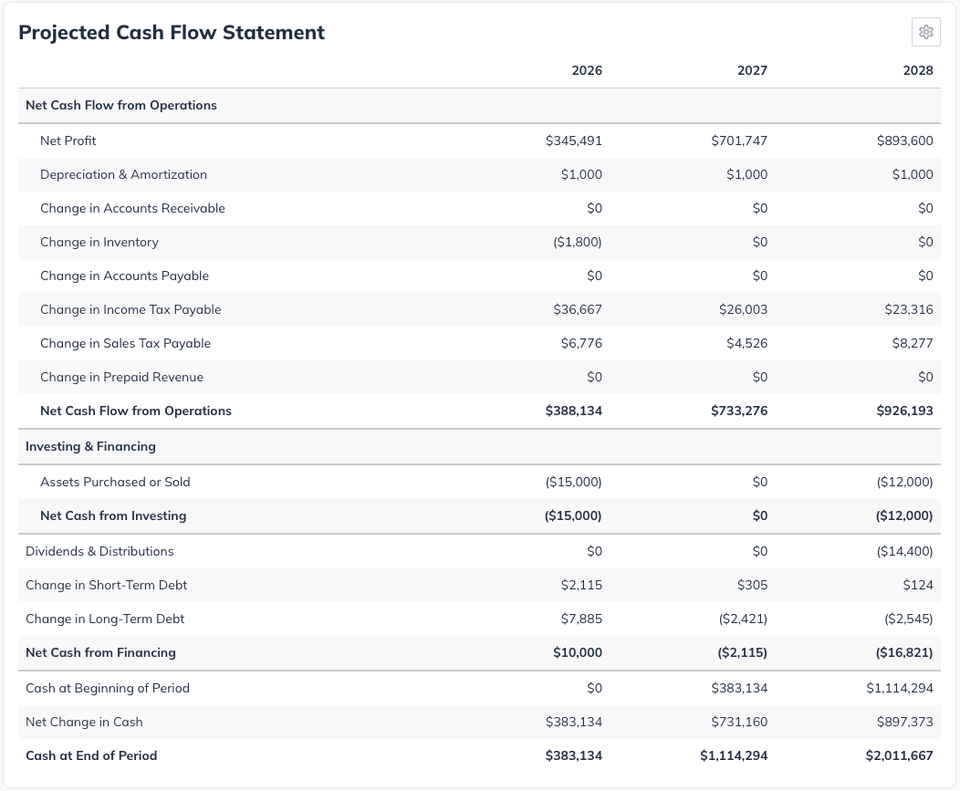Viewport: 960px width, 791px height.
Task: Select the $897,373 net change in cash
Action: [905, 722]
